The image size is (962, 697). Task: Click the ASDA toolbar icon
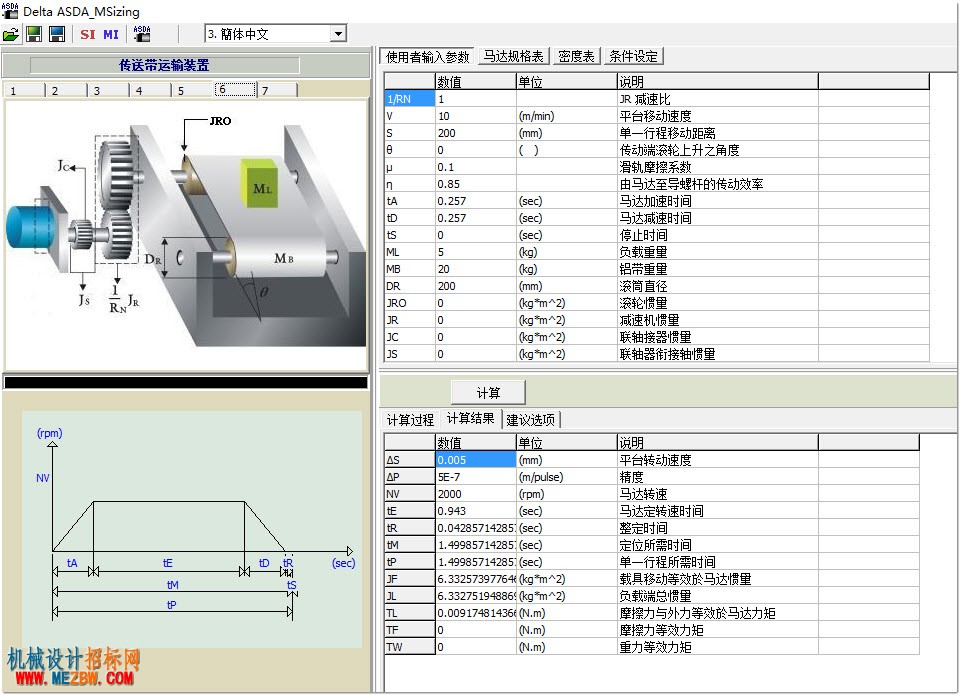(142, 34)
